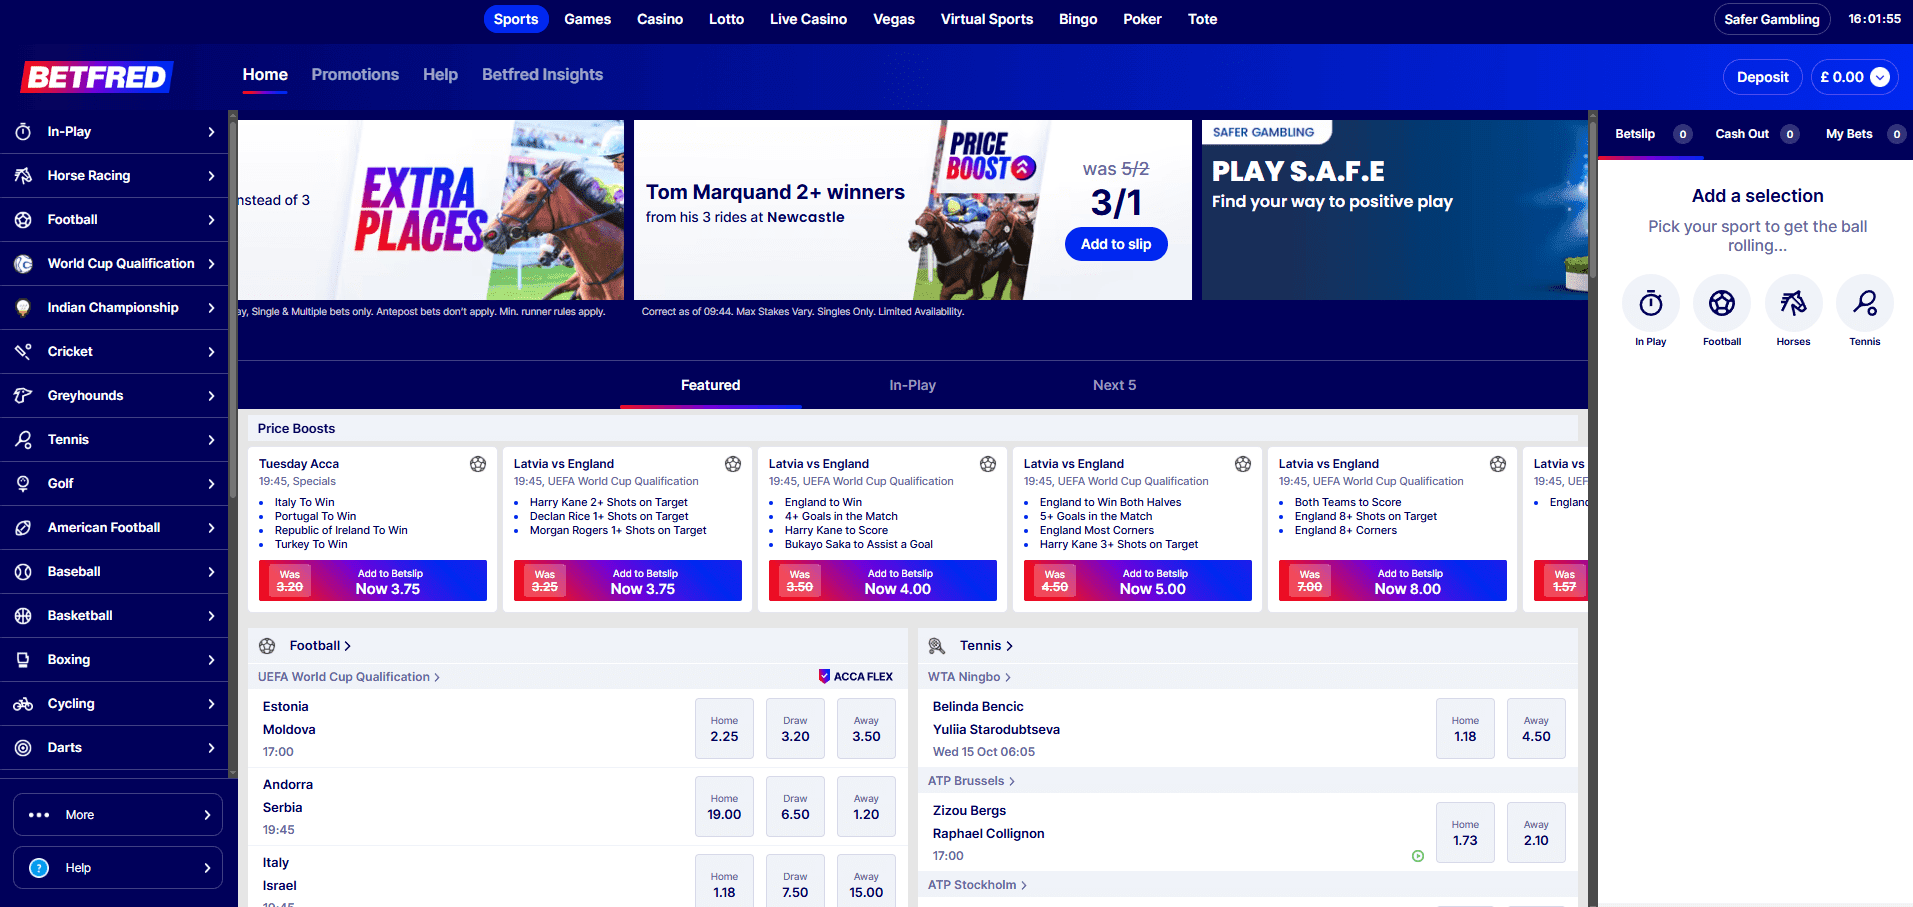Open the Tennis racket quick-link icon
Image resolution: width=1913 pixels, height=907 pixels.
click(1864, 303)
